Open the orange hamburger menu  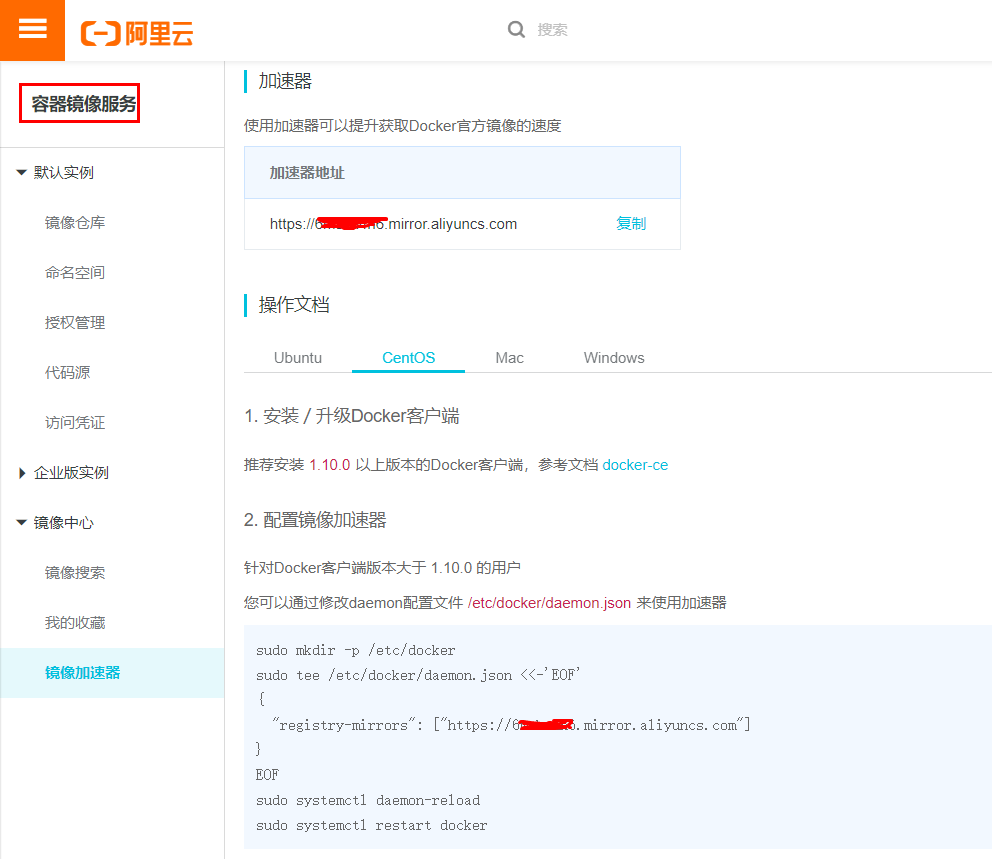32,30
